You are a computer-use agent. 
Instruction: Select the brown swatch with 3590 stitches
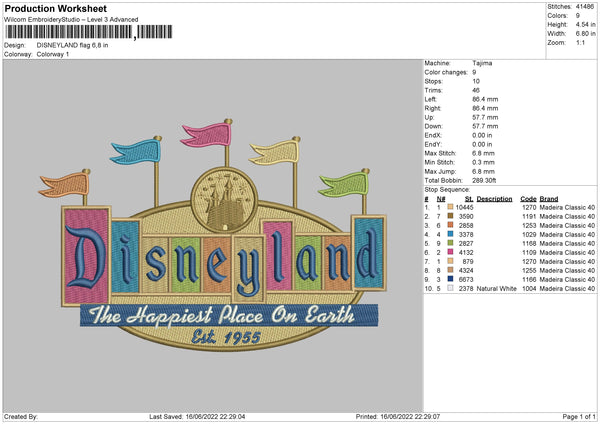[x=450, y=216]
